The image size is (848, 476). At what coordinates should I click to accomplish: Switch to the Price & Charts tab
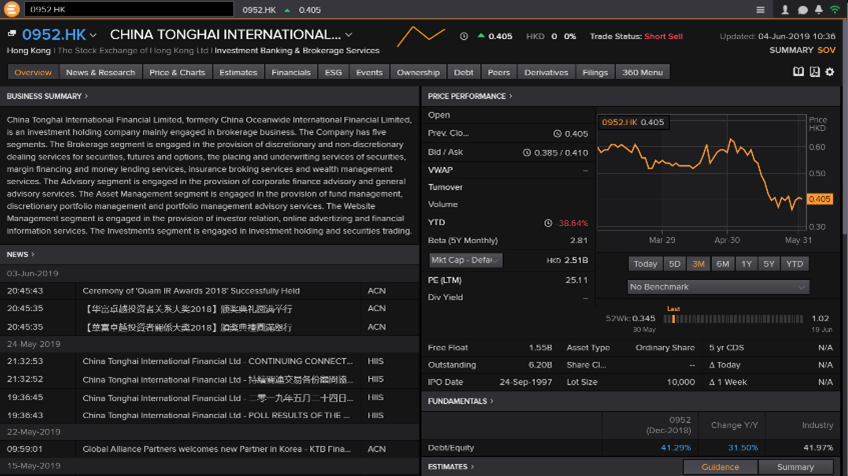pyautogui.click(x=177, y=72)
